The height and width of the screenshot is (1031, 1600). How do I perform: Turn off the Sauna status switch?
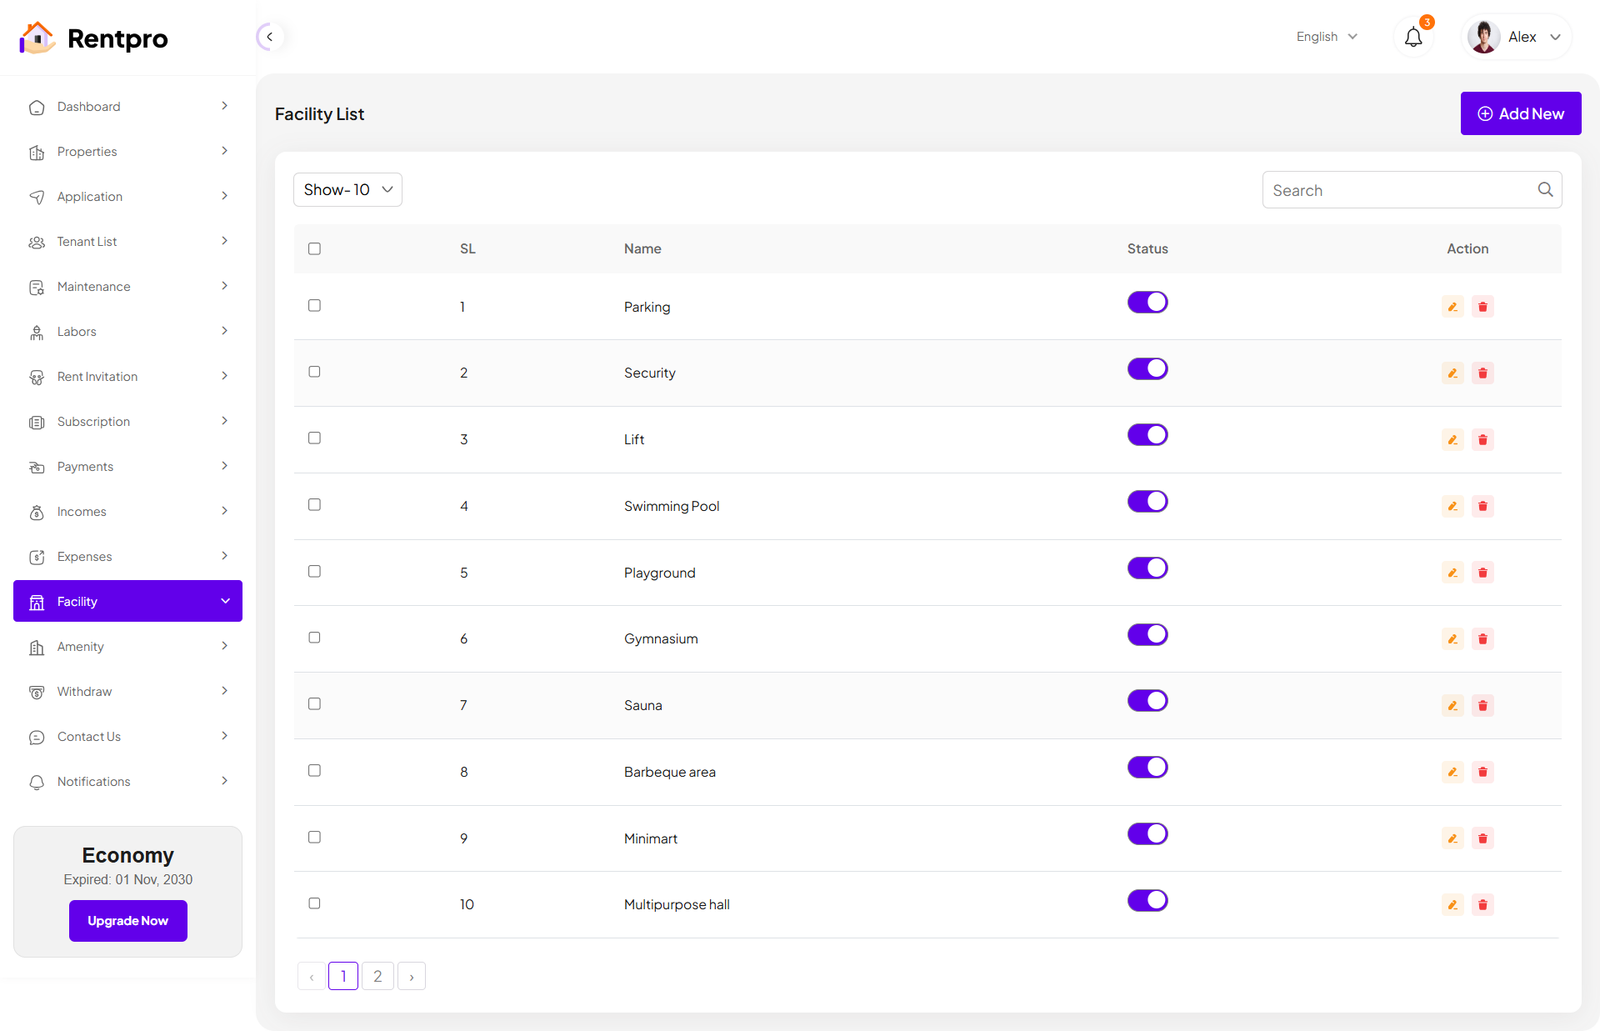[x=1147, y=701]
